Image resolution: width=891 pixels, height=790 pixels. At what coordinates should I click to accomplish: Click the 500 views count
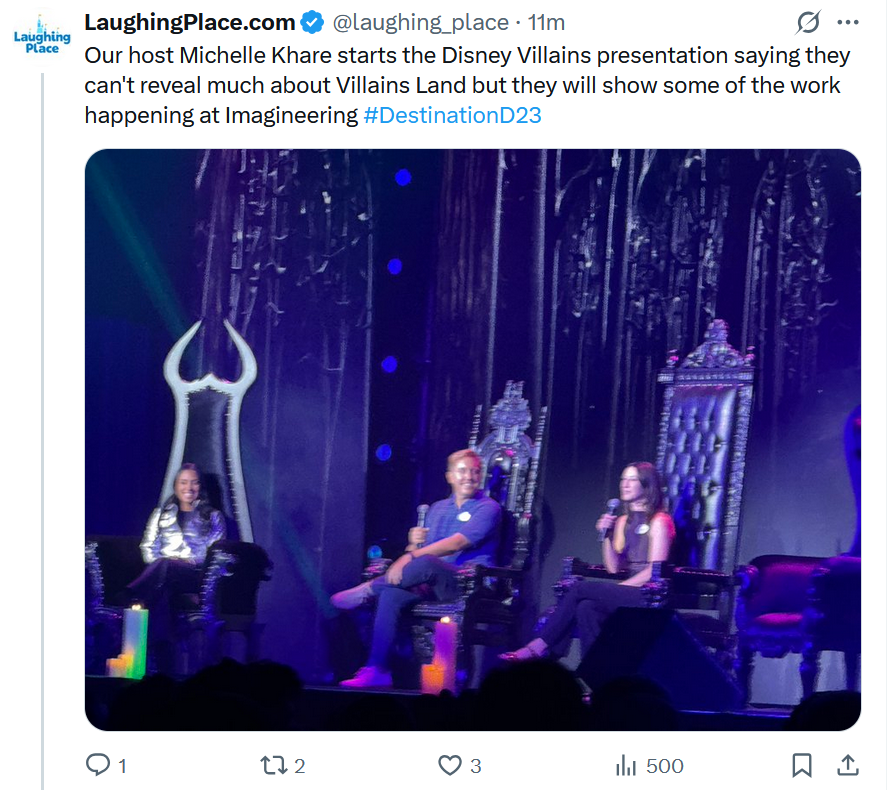point(665,767)
